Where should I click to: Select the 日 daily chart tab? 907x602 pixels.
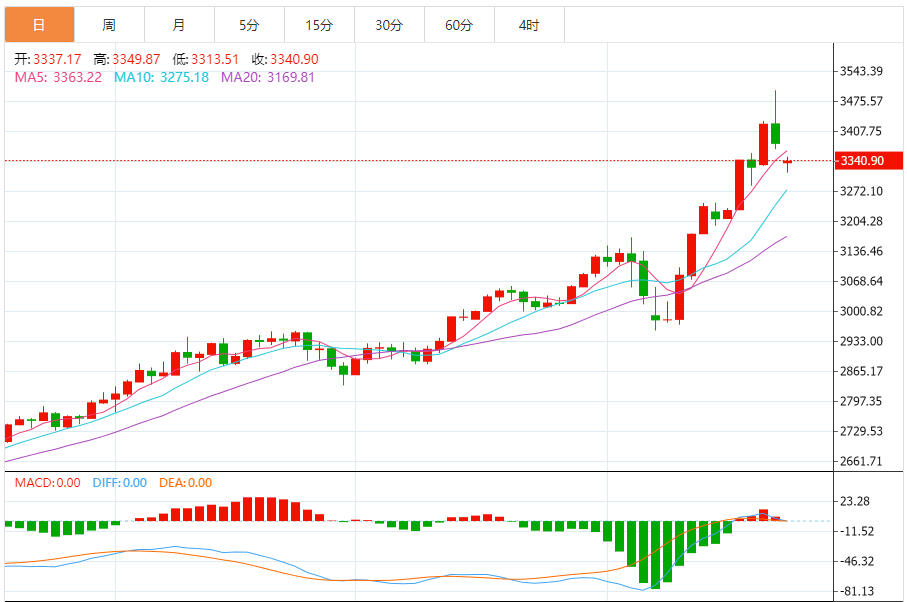click(39, 25)
